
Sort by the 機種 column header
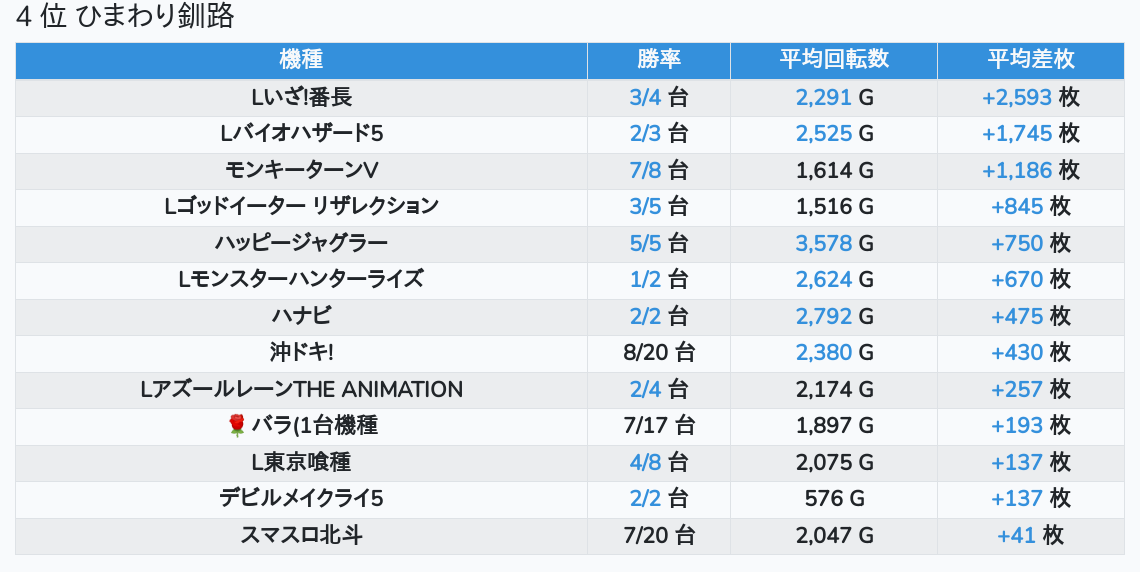pos(301,60)
